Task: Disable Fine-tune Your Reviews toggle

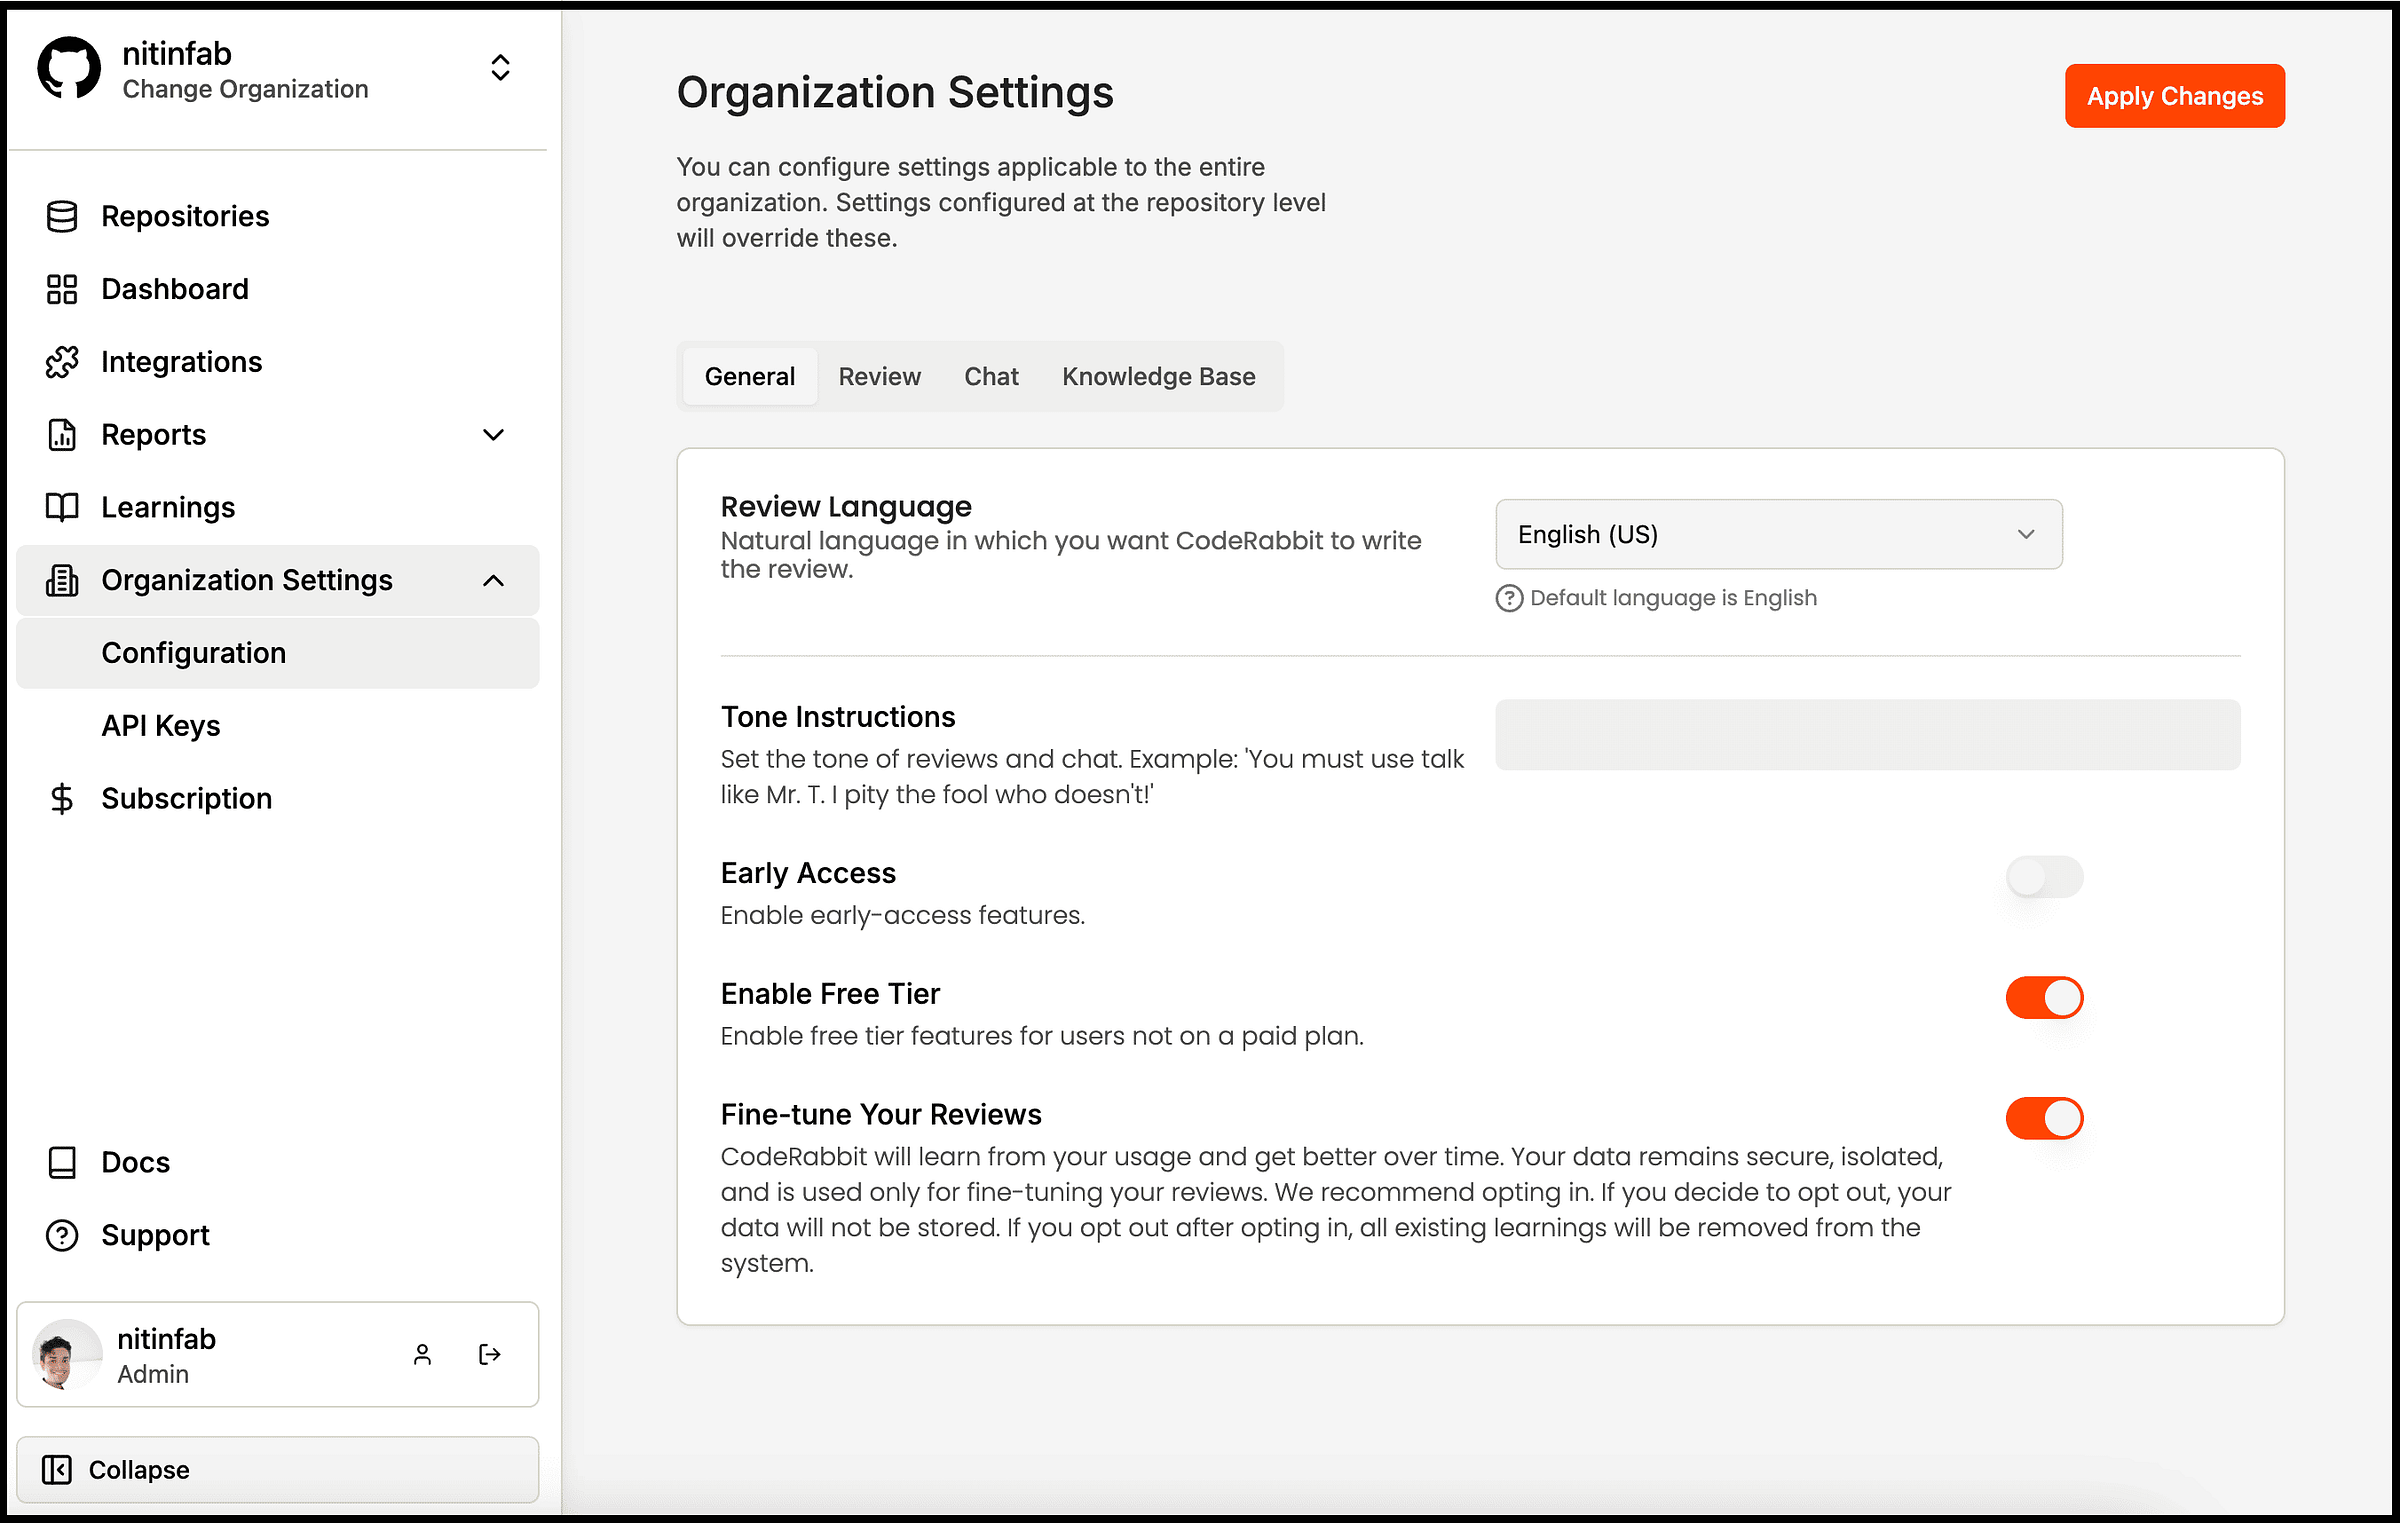Action: (x=2043, y=1118)
